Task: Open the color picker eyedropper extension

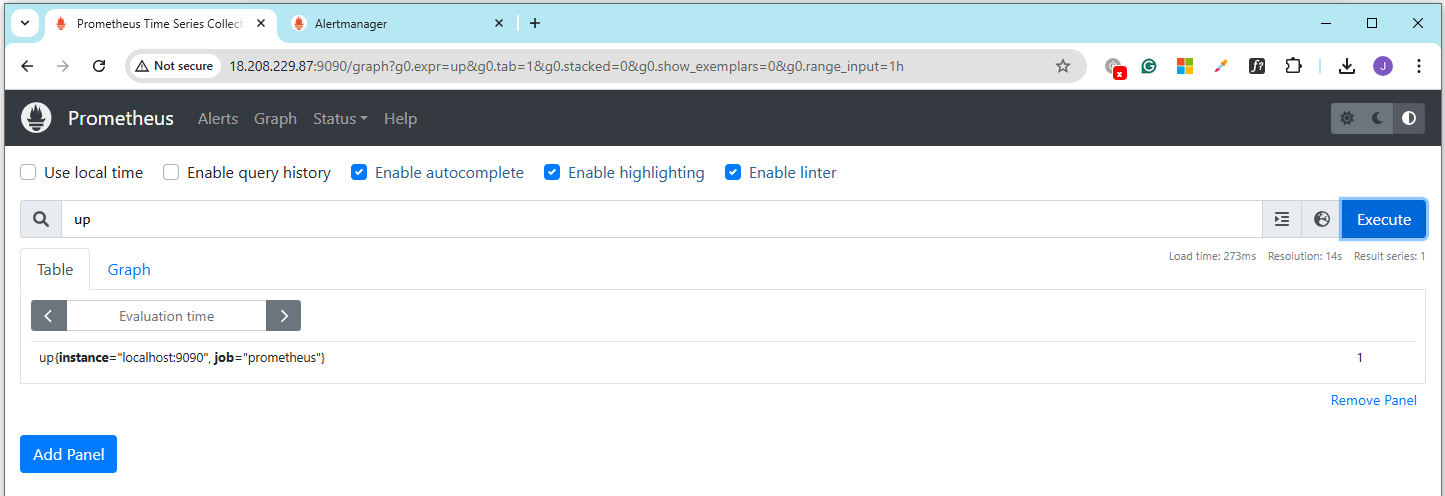Action: (x=1221, y=66)
